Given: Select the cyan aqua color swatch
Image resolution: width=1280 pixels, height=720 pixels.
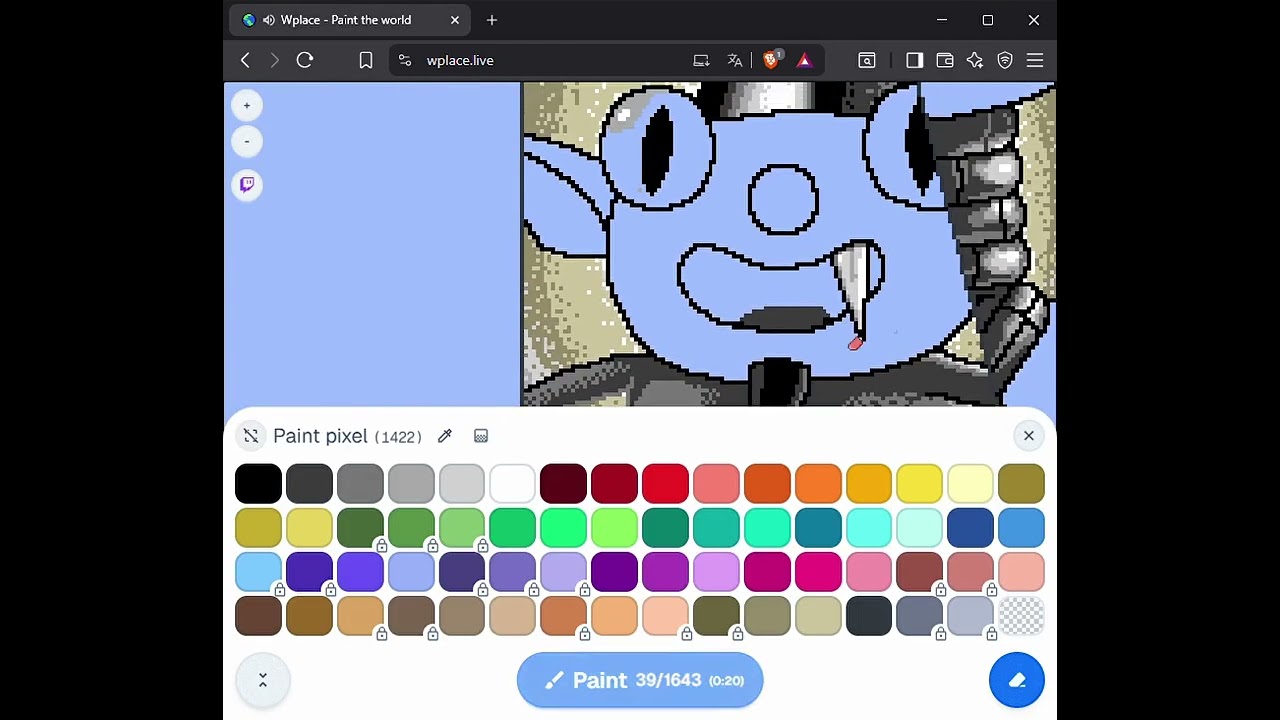Looking at the screenshot, I should click(x=869, y=528).
